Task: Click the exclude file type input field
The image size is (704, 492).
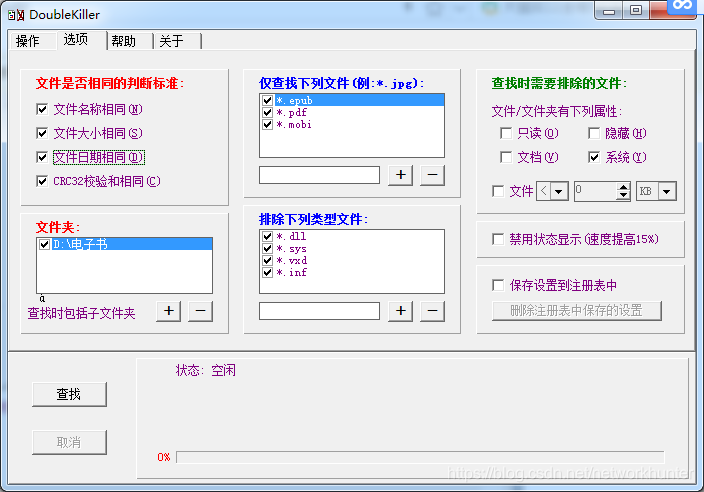Action: click(x=319, y=311)
